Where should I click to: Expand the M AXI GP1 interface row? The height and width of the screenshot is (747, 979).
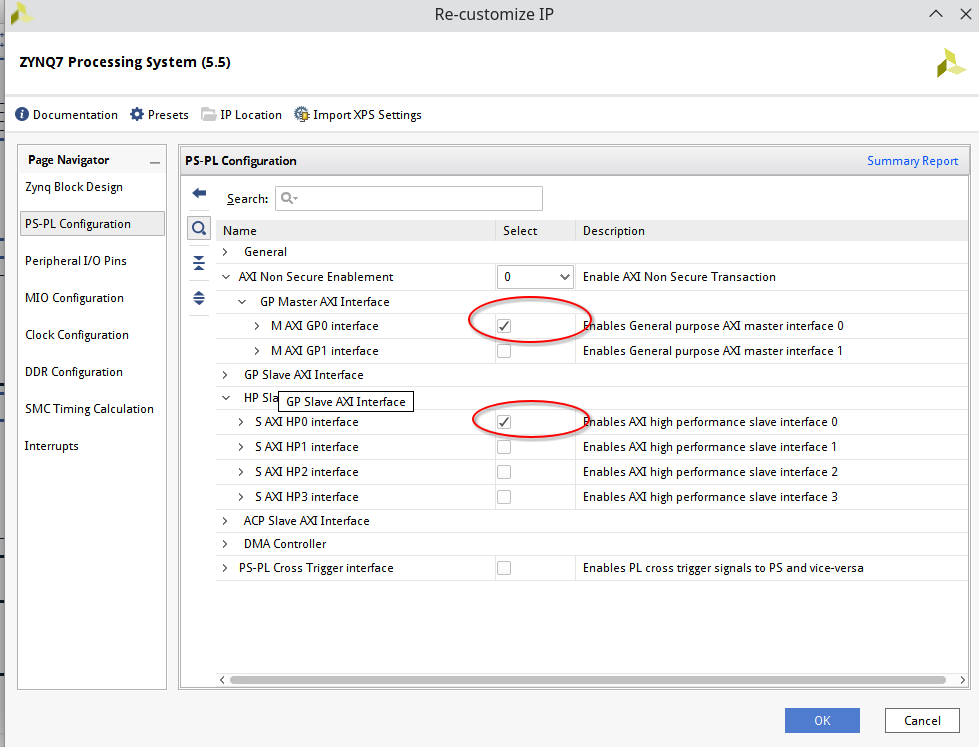coord(257,351)
